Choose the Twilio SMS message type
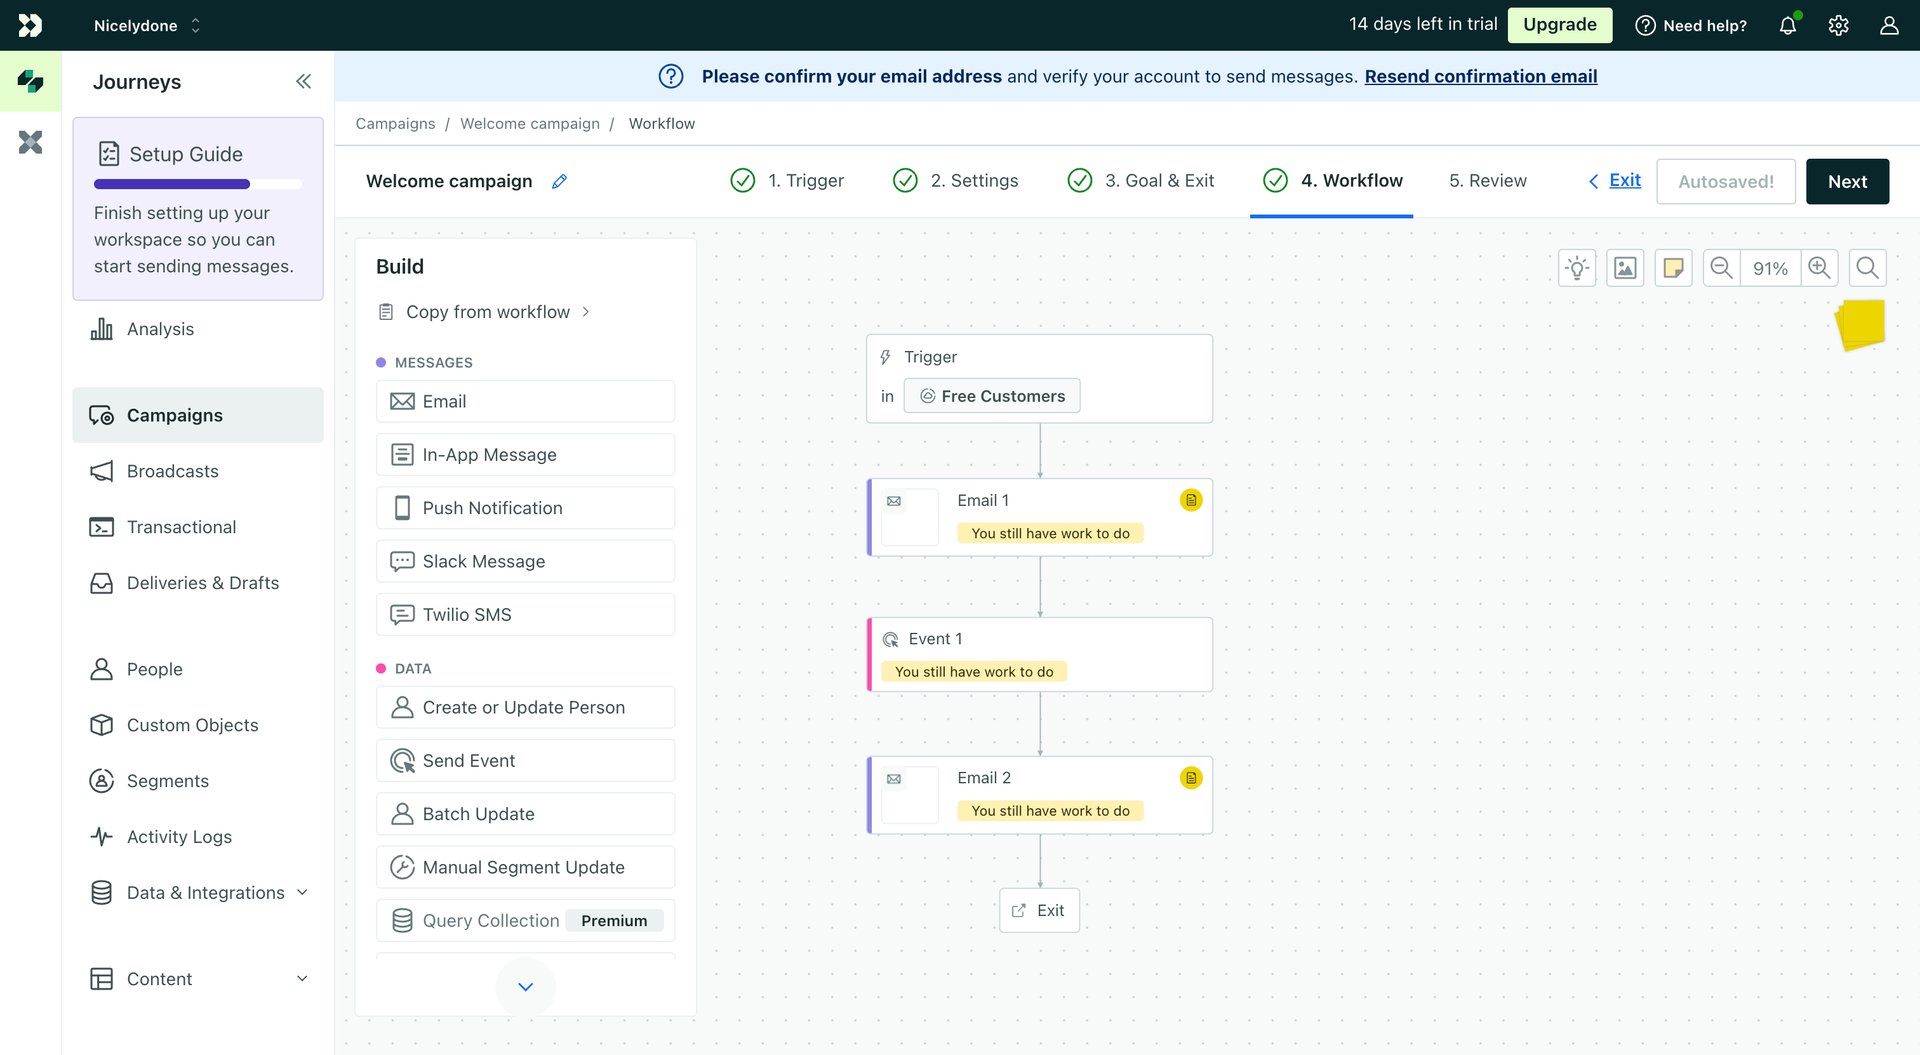Image resolution: width=1920 pixels, height=1055 pixels. [x=525, y=614]
